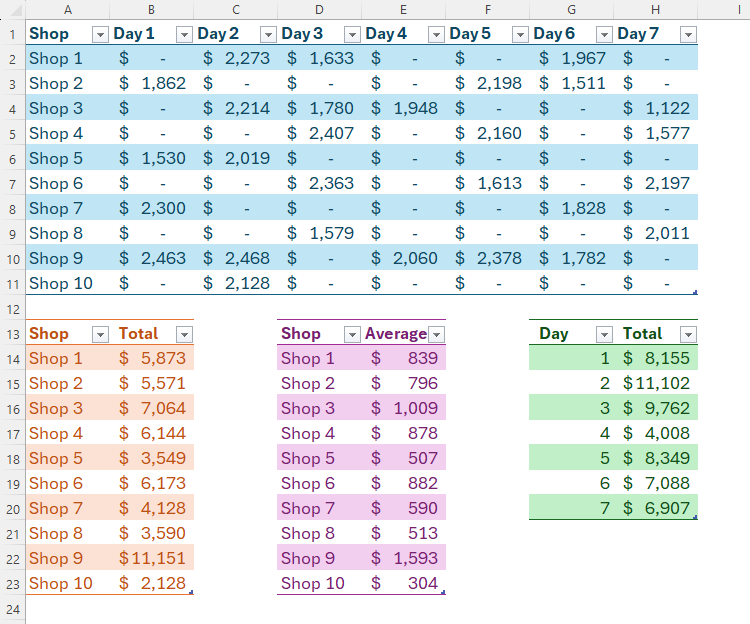Image resolution: width=750 pixels, height=624 pixels.
Task: Click the 2,407 cell for Shop 4
Action: [319, 133]
